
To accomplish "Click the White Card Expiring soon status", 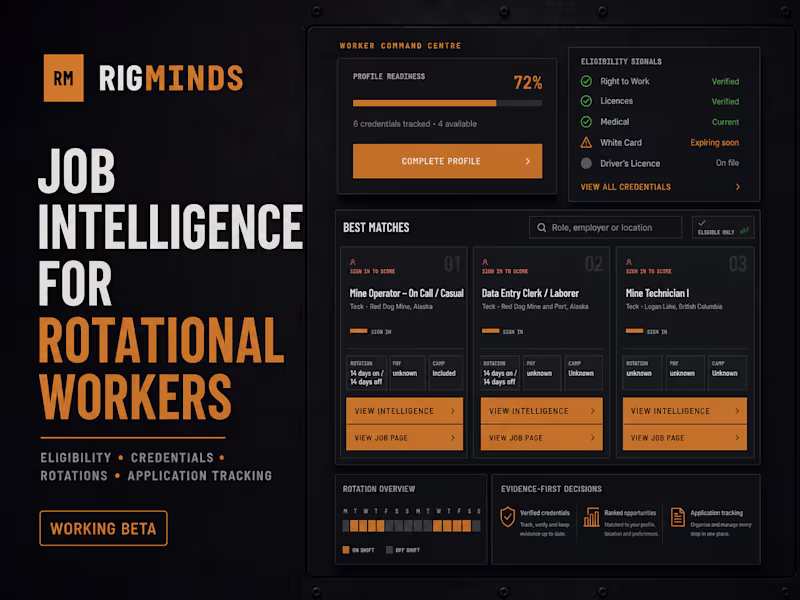I will (714, 143).
